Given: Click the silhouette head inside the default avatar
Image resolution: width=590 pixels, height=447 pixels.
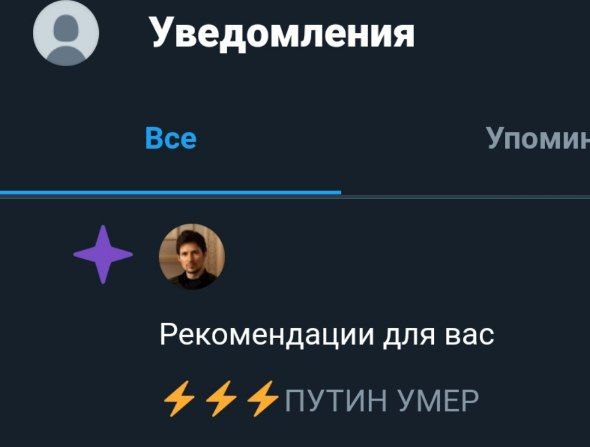Looking at the screenshot, I should (x=66, y=27).
